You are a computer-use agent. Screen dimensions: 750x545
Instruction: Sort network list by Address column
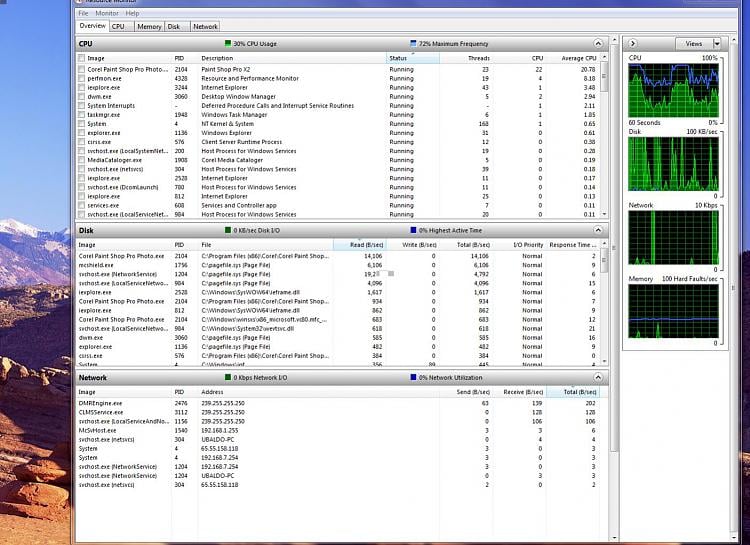point(318,392)
